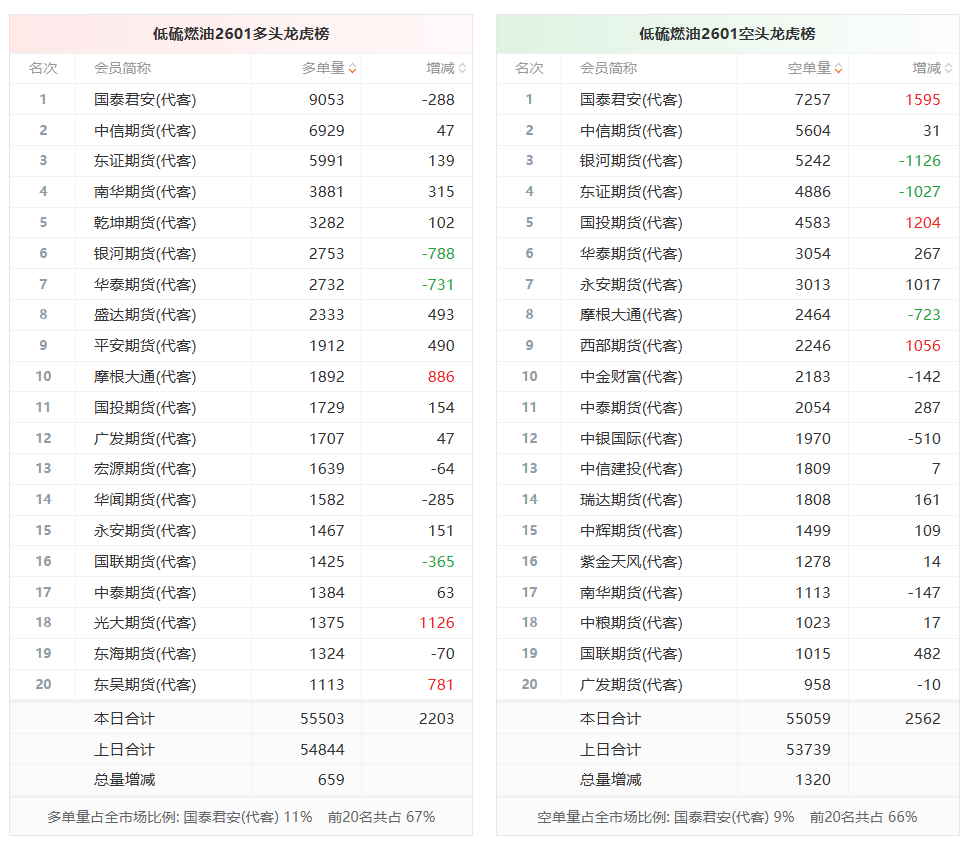The width and height of the screenshot is (969, 842).
Task: Click 空单量占全市场比例 footer text
Action: coord(727,817)
